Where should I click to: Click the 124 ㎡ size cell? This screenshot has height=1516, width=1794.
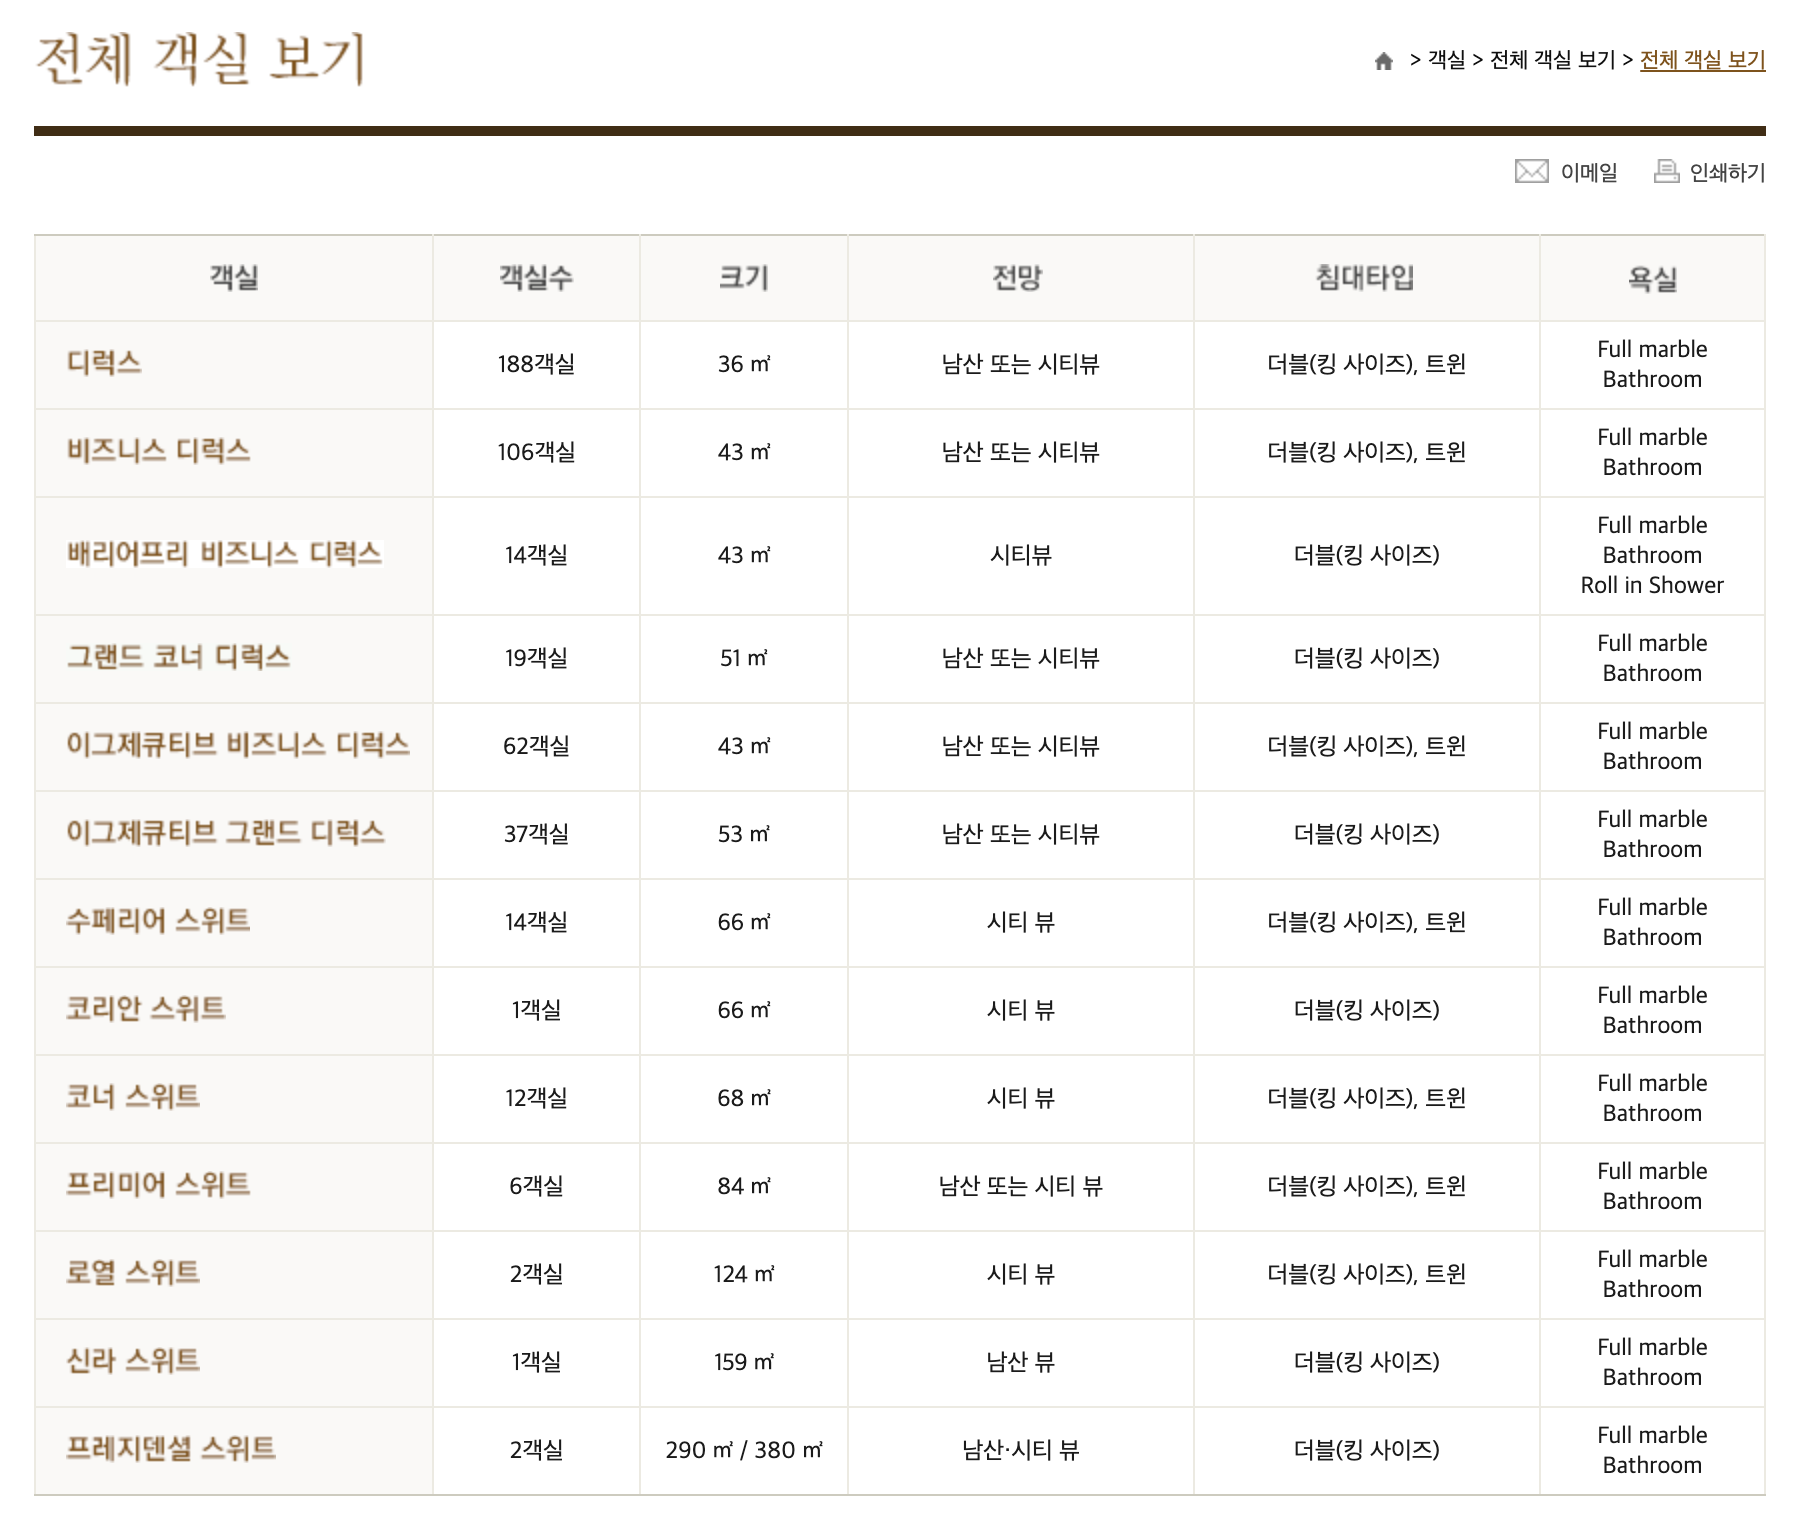click(744, 1274)
